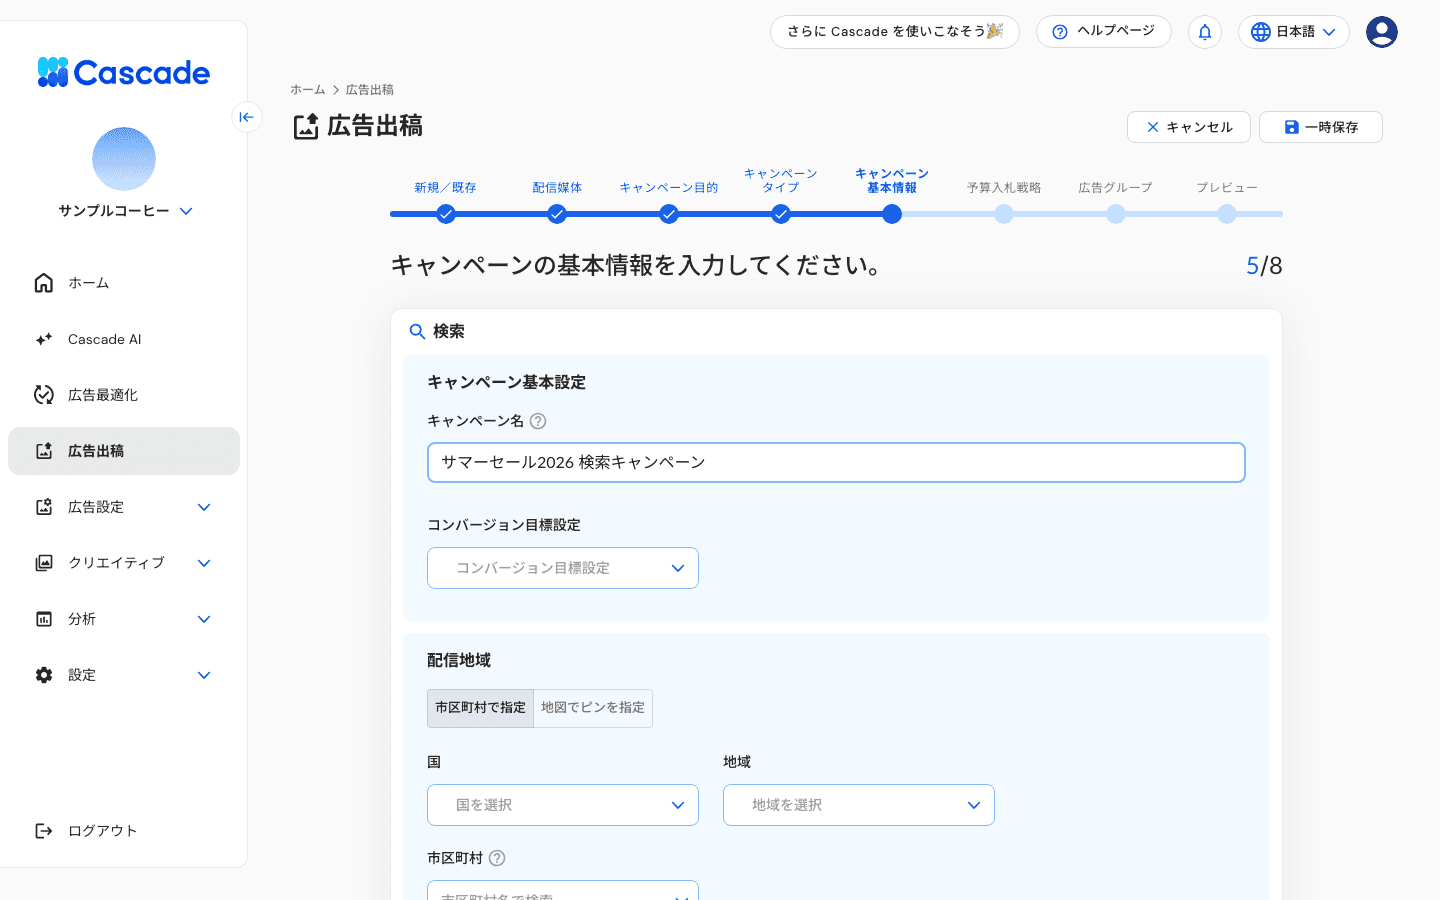Open the 地域を選択 dropdown
Screen dimensions: 1440x900
point(859,805)
